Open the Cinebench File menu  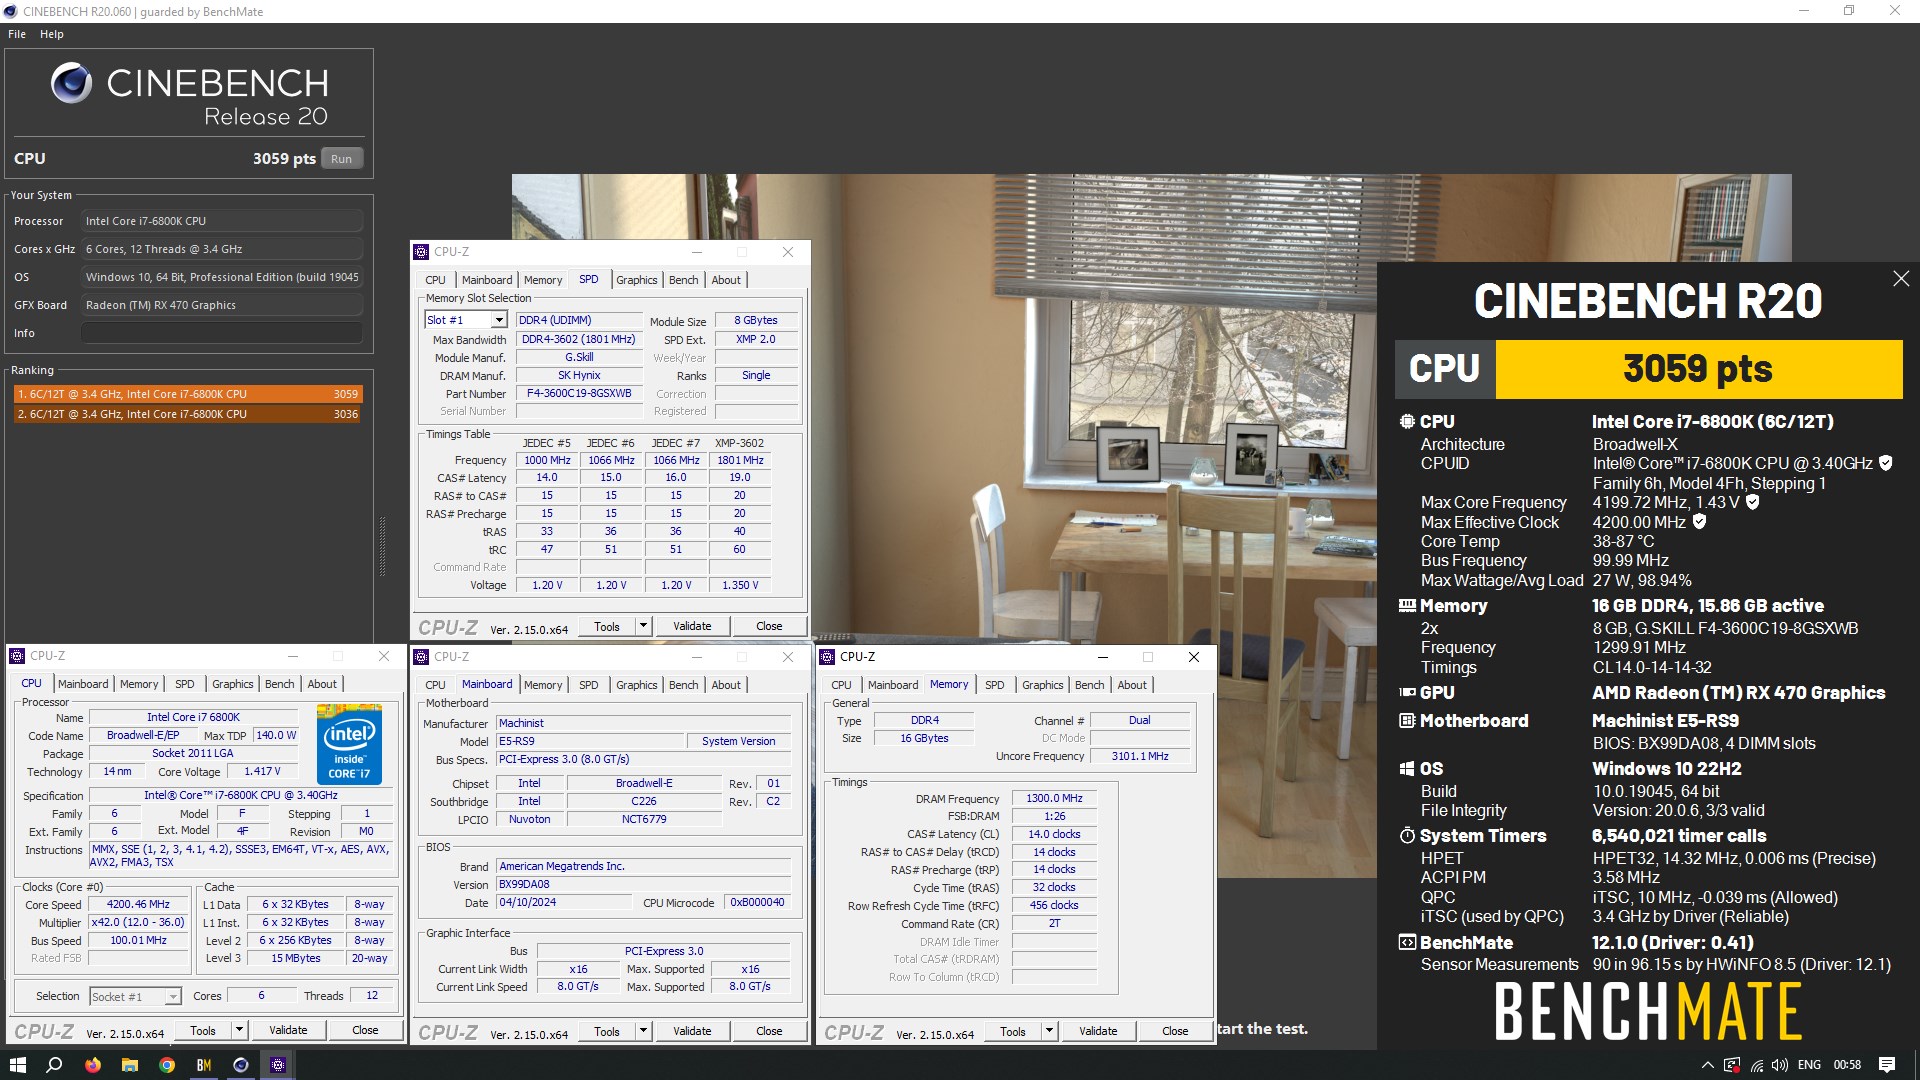(x=17, y=34)
